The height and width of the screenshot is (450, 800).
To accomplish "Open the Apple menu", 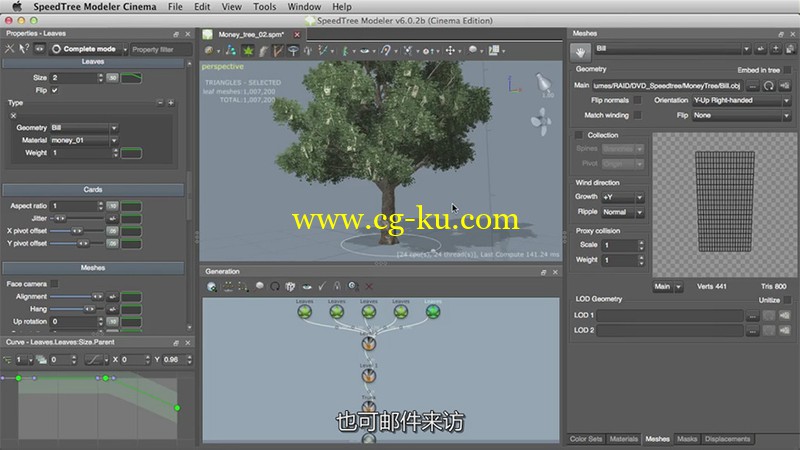I will coord(17,6).
